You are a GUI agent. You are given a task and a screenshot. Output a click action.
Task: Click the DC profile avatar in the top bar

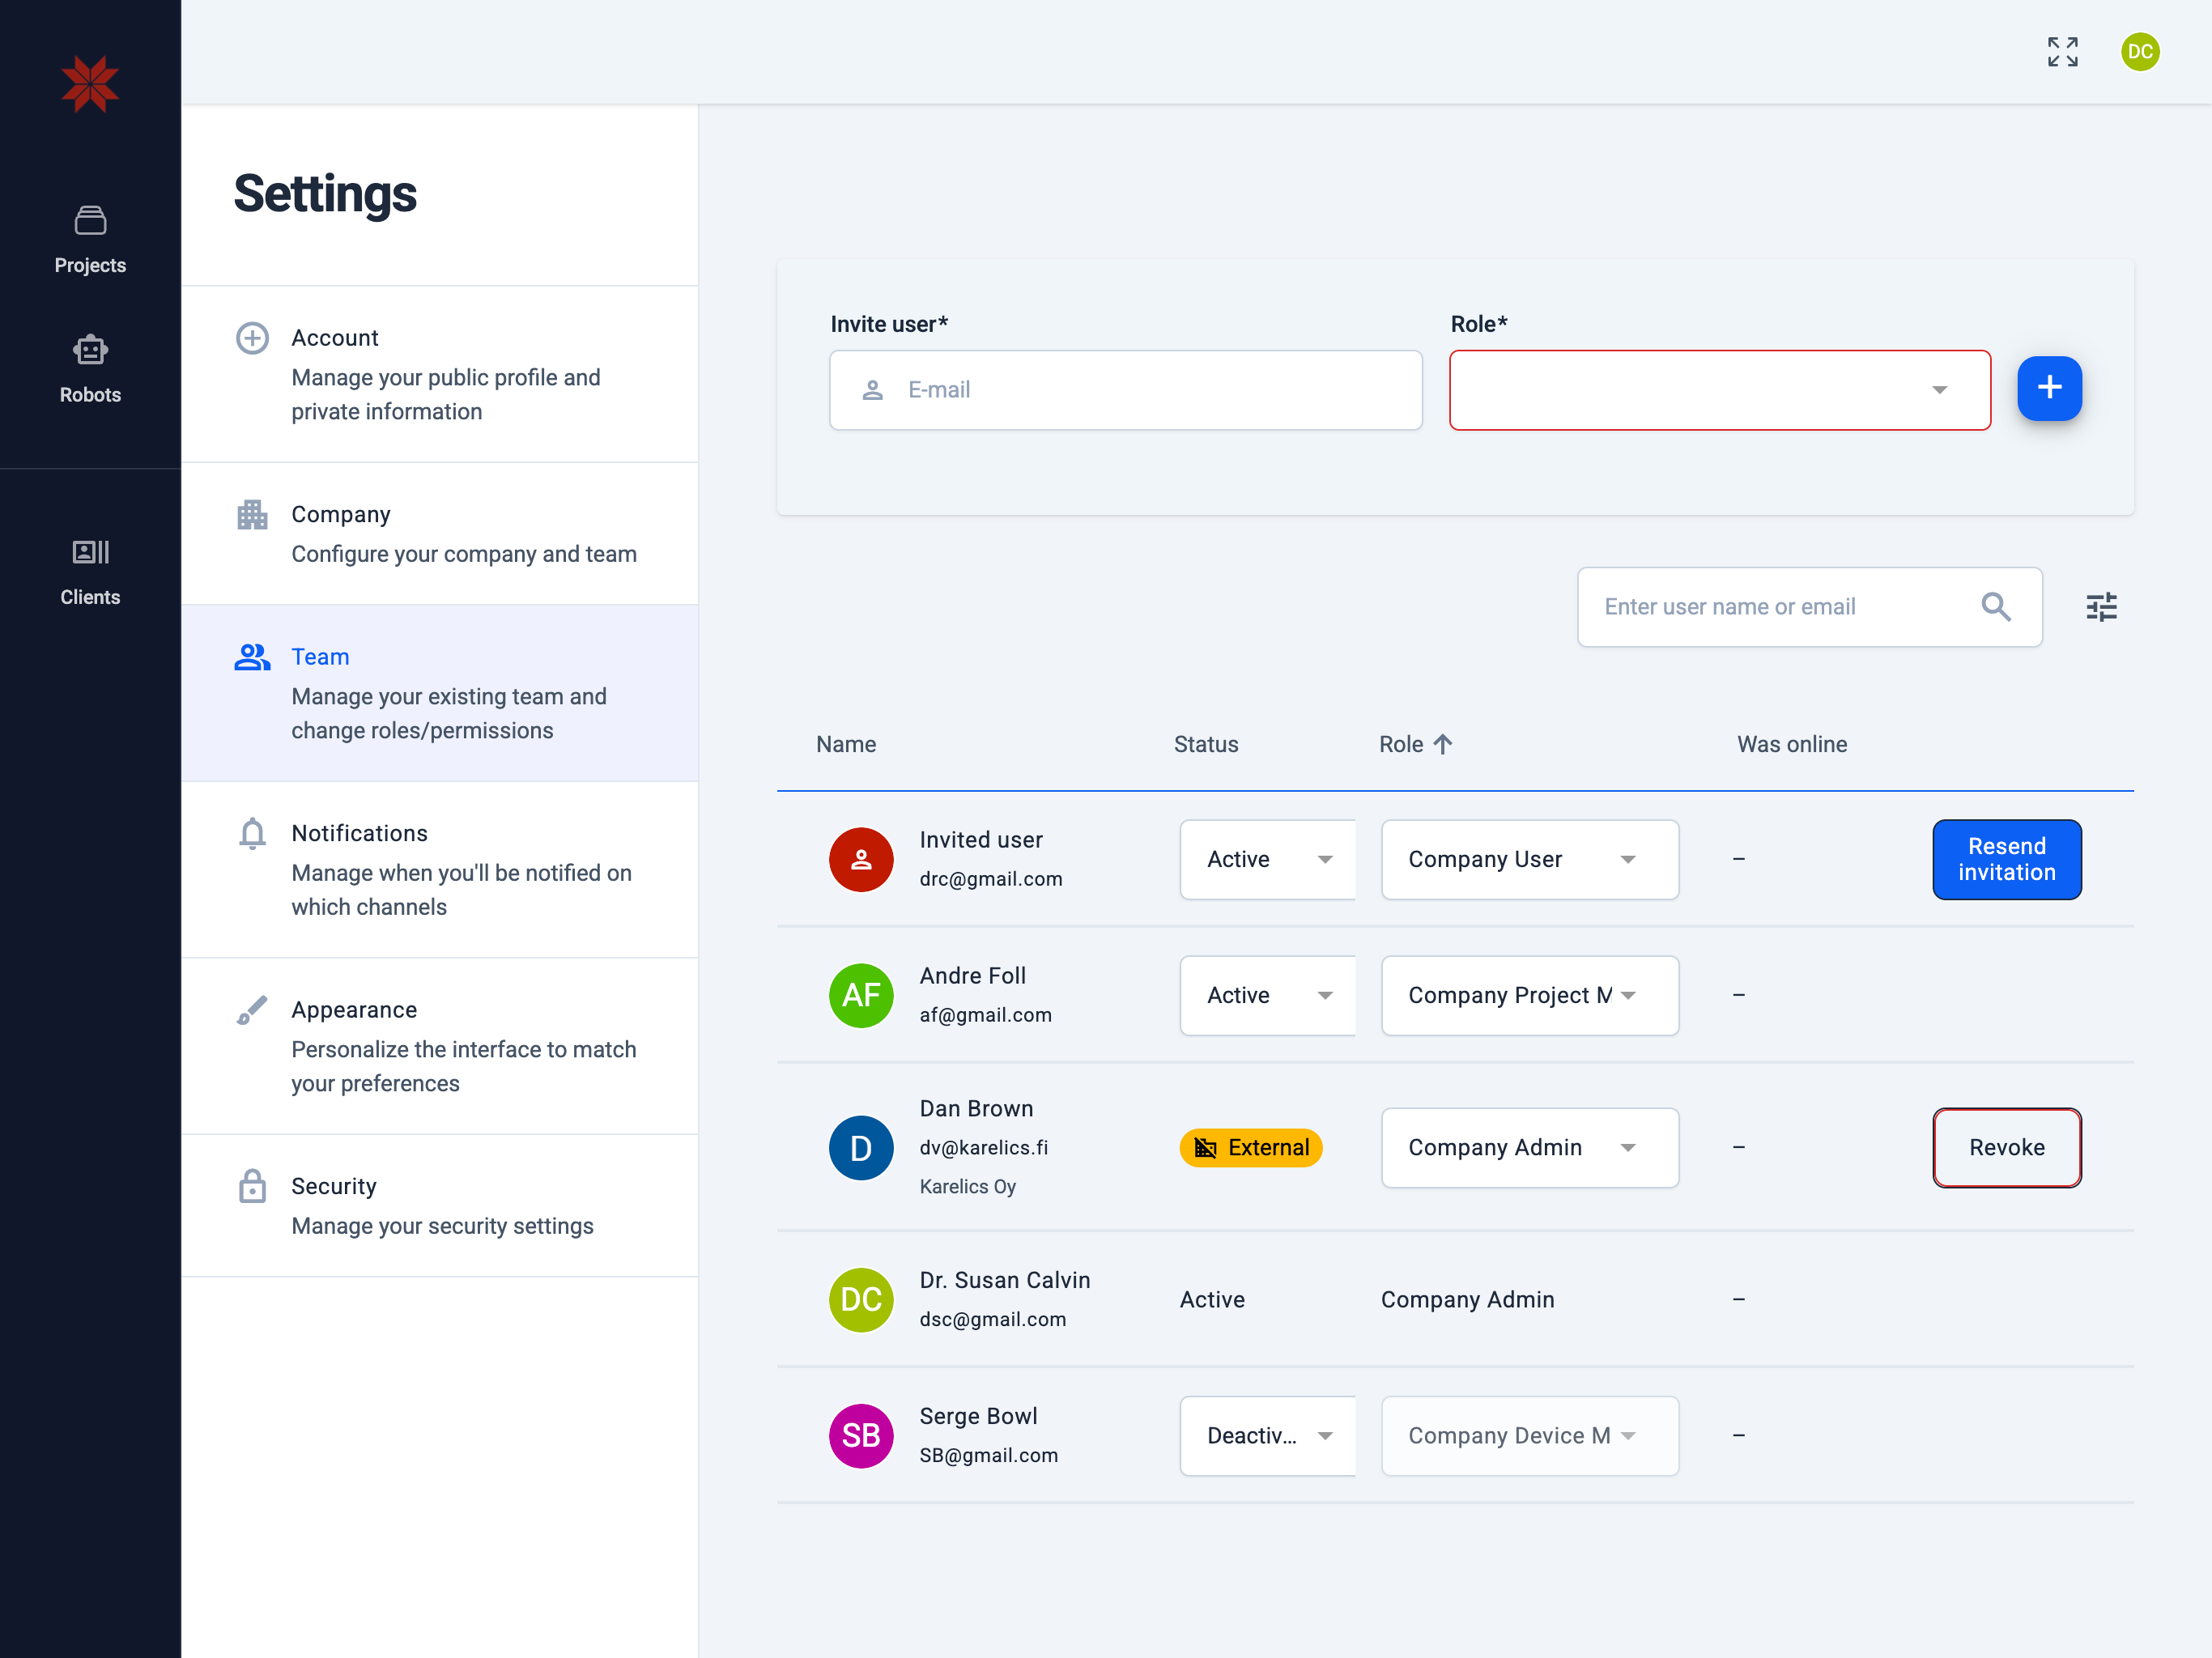[2139, 52]
